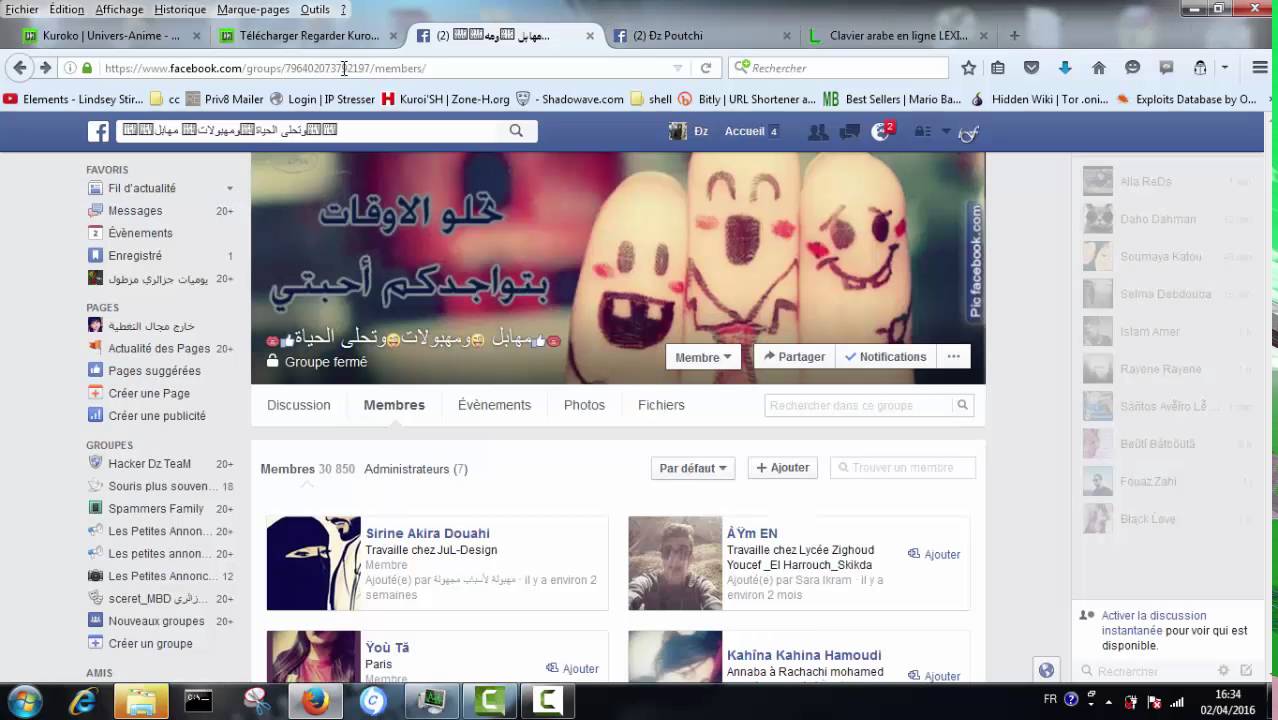Open Facebook notifications globe icon
The image size is (1278, 720).
click(881, 132)
